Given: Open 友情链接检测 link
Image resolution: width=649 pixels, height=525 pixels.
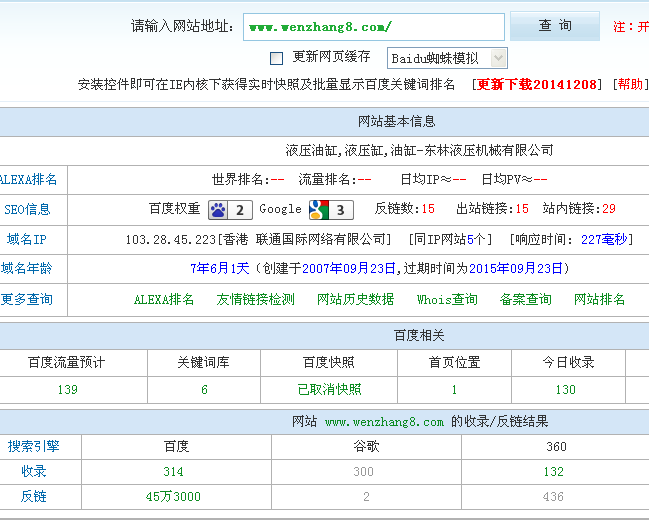Looking at the screenshot, I should pyautogui.click(x=255, y=299).
